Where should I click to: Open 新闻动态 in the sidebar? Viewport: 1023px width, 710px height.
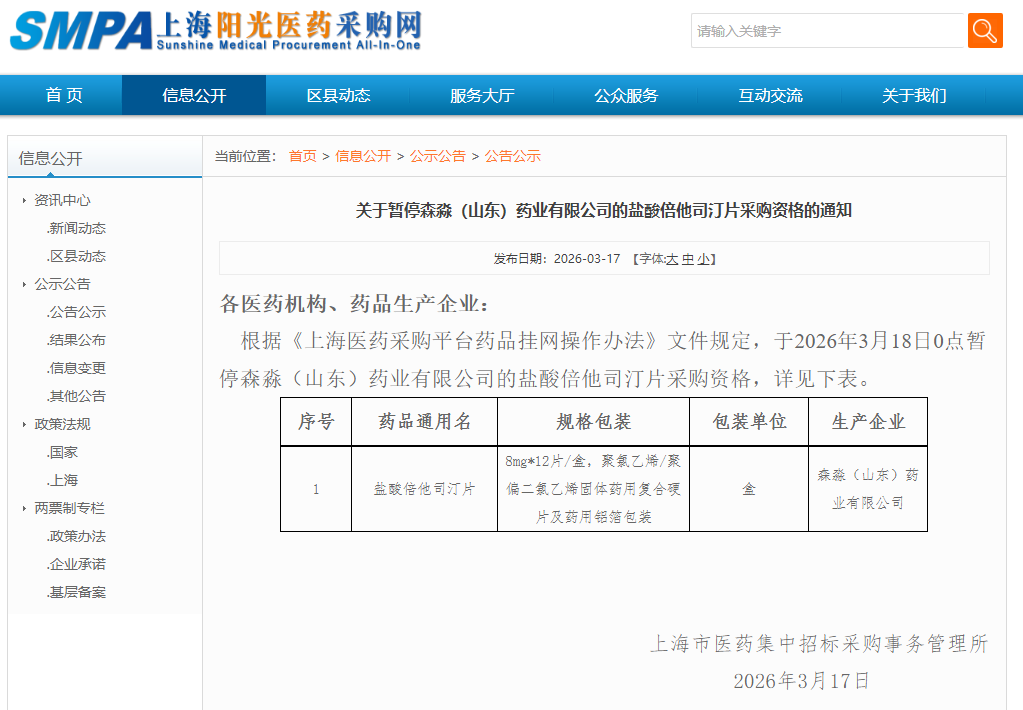77,228
